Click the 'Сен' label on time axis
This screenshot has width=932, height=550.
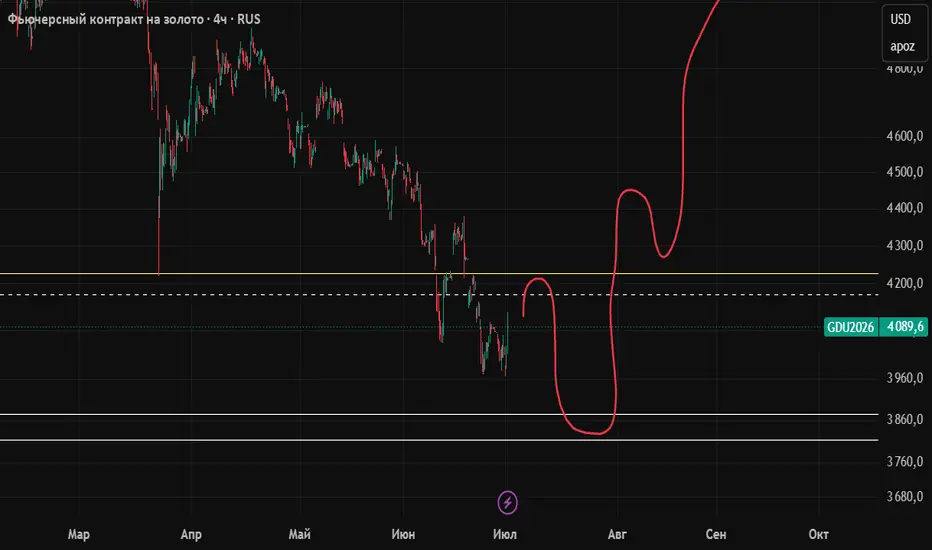tap(716, 534)
